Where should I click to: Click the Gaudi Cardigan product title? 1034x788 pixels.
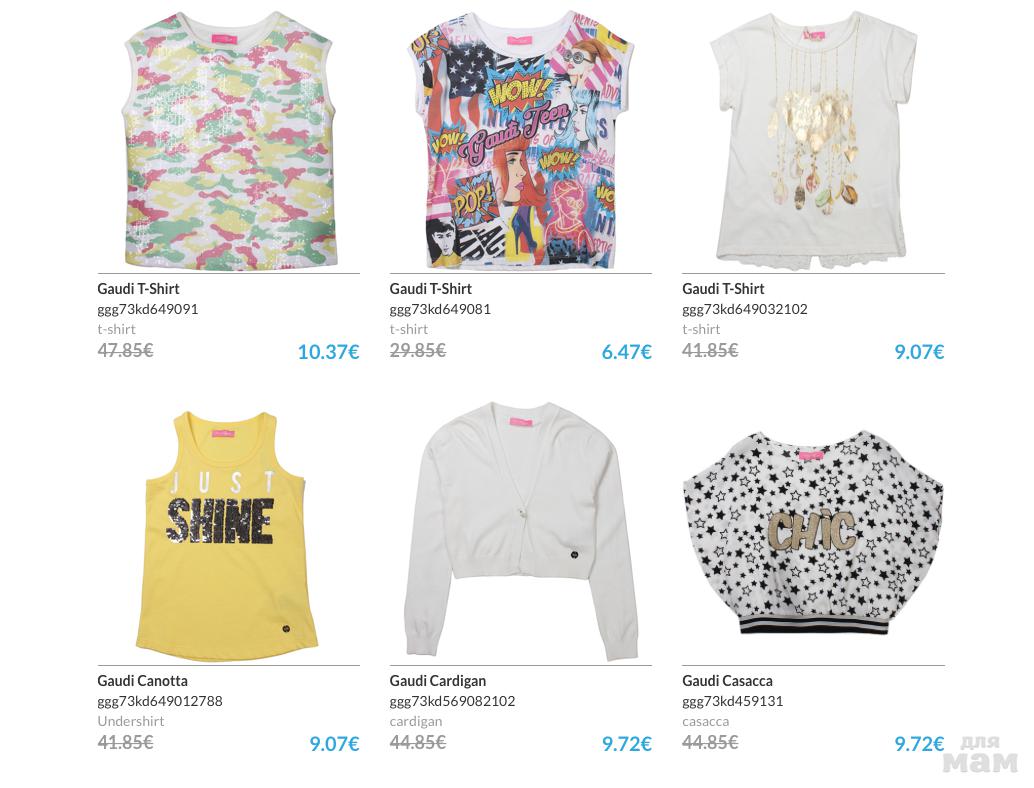coord(438,681)
